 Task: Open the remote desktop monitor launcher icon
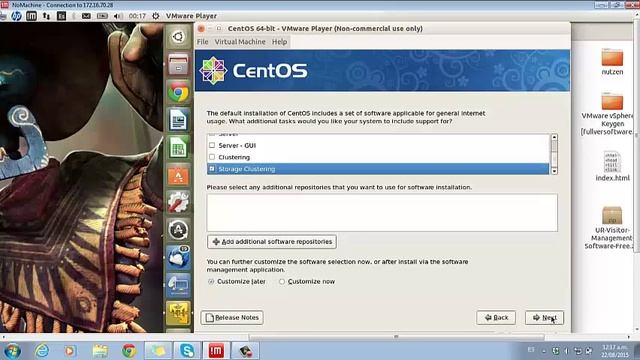click(x=178, y=285)
